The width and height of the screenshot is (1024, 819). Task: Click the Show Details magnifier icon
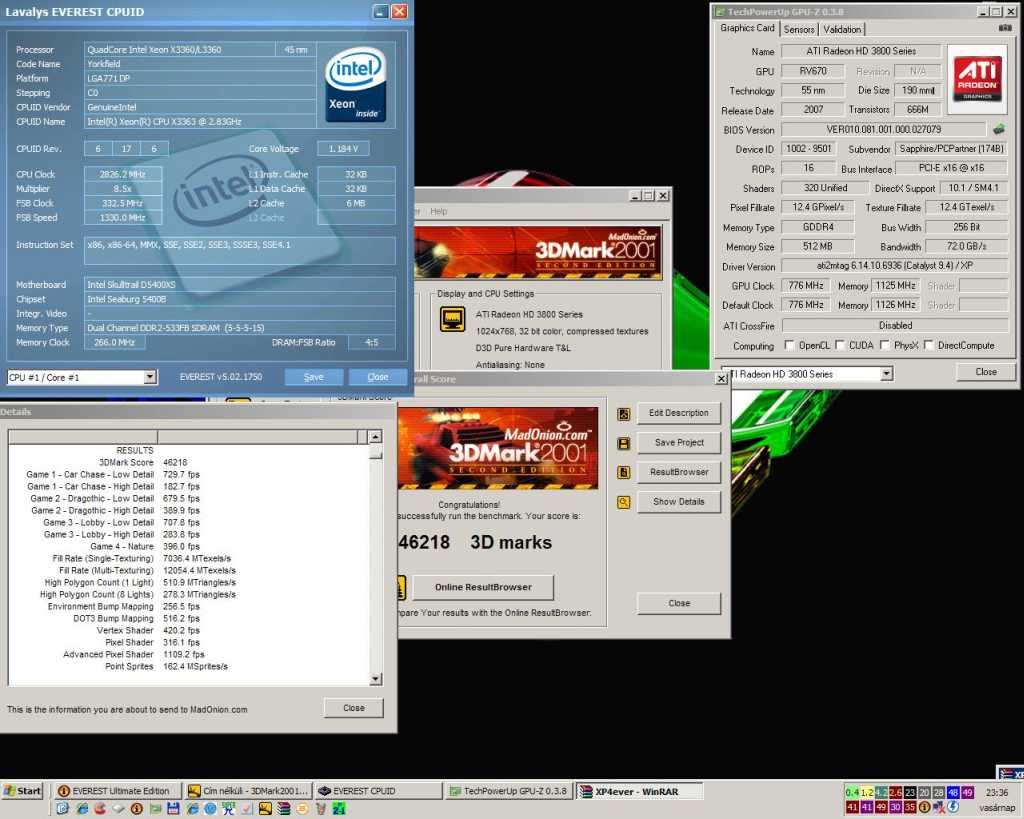(624, 502)
